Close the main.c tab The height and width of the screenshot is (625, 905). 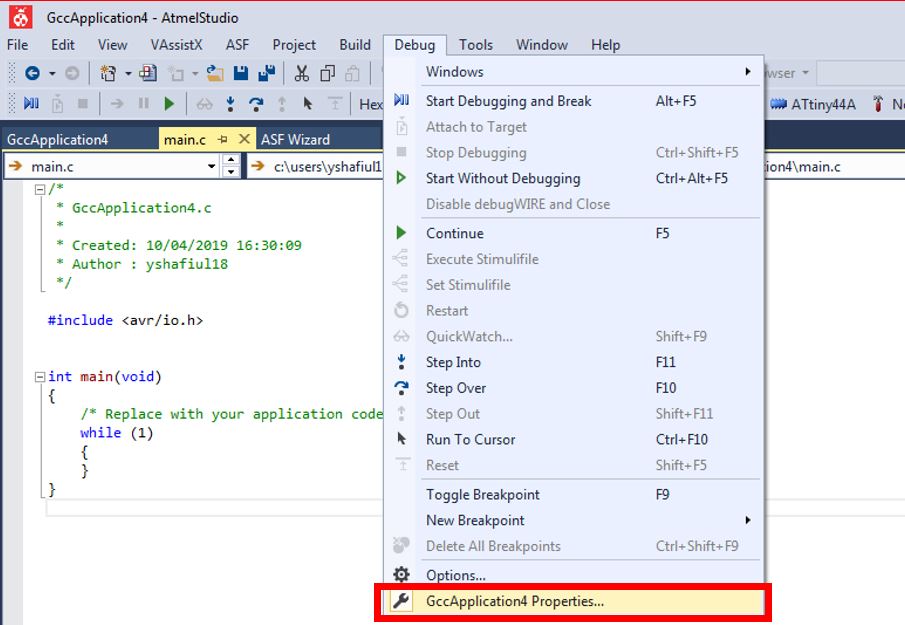[x=244, y=139]
